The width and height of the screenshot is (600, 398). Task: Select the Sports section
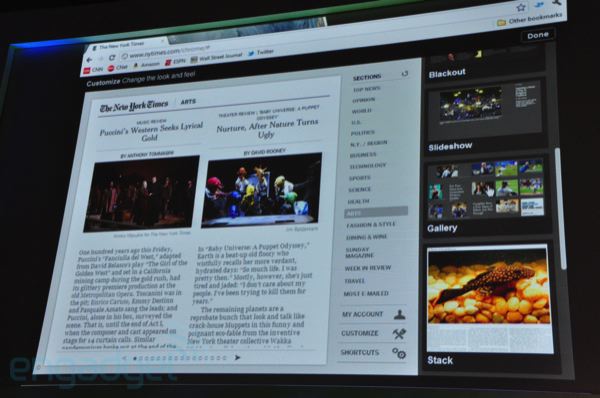point(359,178)
